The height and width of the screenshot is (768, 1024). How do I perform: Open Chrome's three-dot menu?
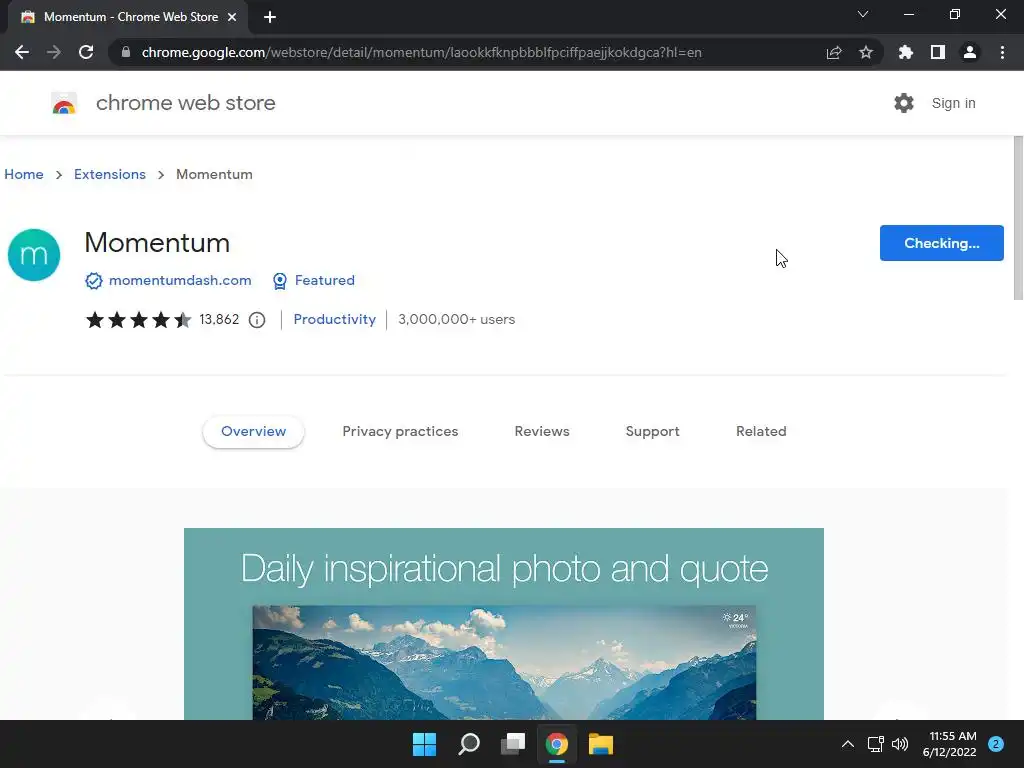pos(1002,52)
